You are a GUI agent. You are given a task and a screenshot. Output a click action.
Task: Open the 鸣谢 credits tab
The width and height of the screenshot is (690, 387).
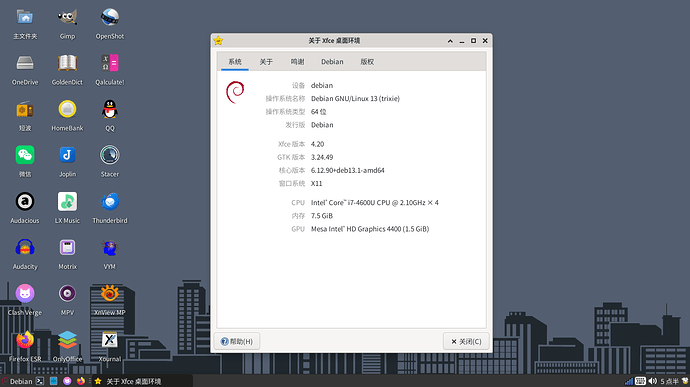pyautogui.click(x=297, y=62)
